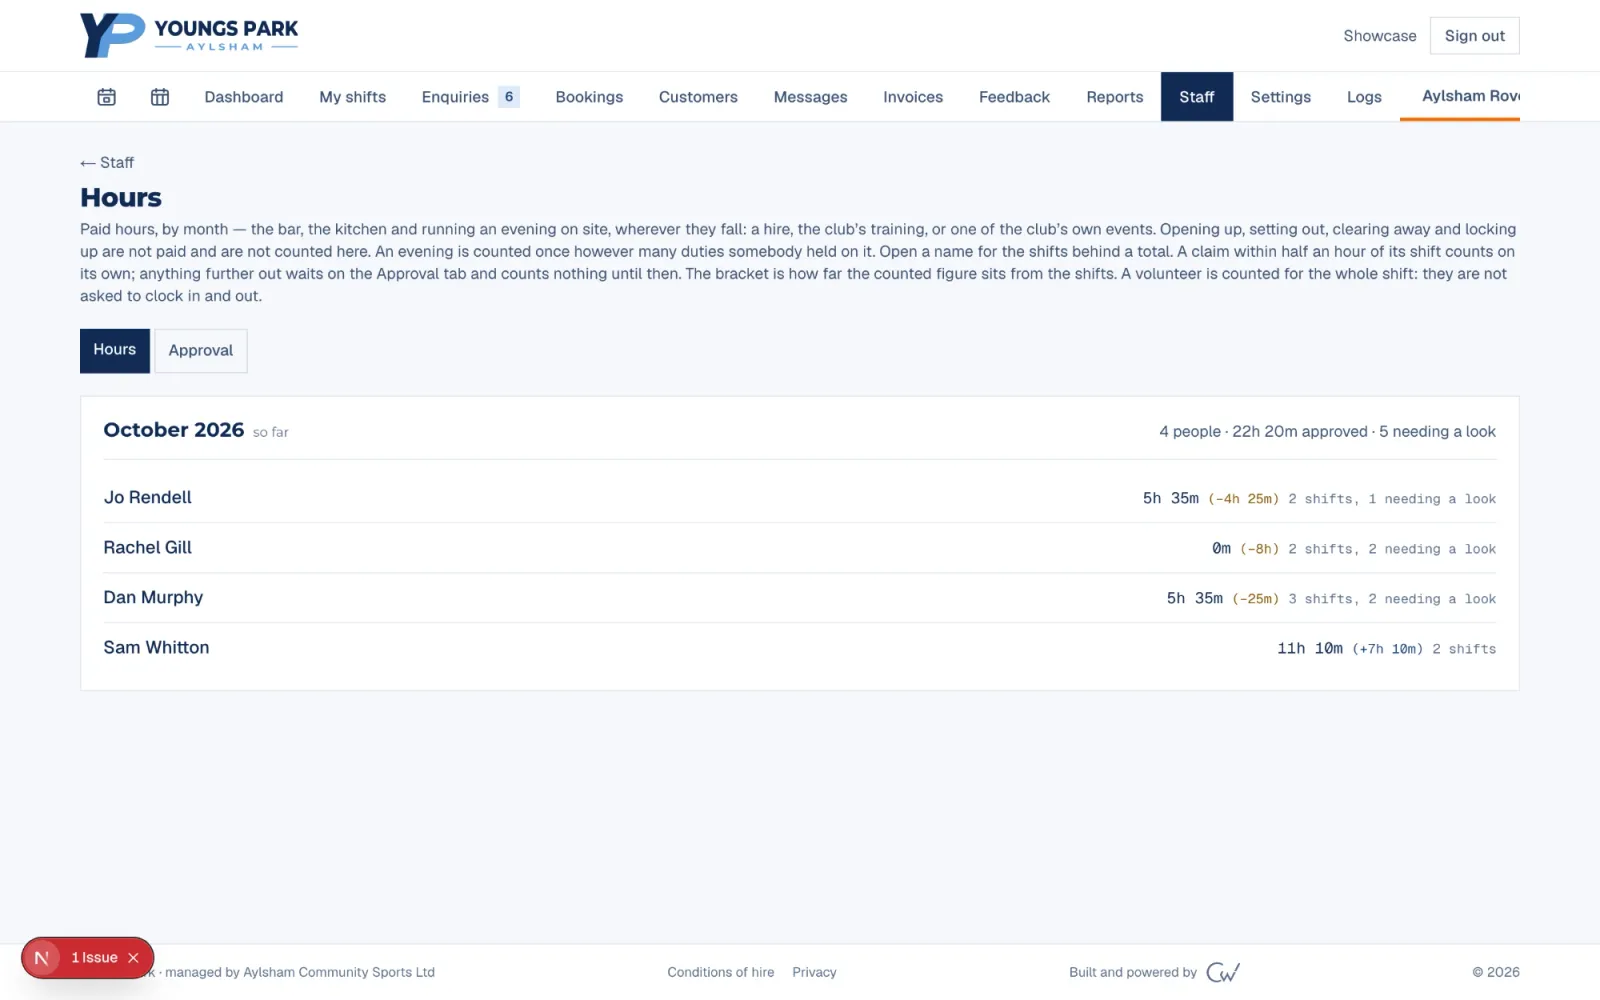The height and width of the screenshot is (1000, 1600).
Task: Open Dan Murphy's shifts
Action: click(800, 598)
